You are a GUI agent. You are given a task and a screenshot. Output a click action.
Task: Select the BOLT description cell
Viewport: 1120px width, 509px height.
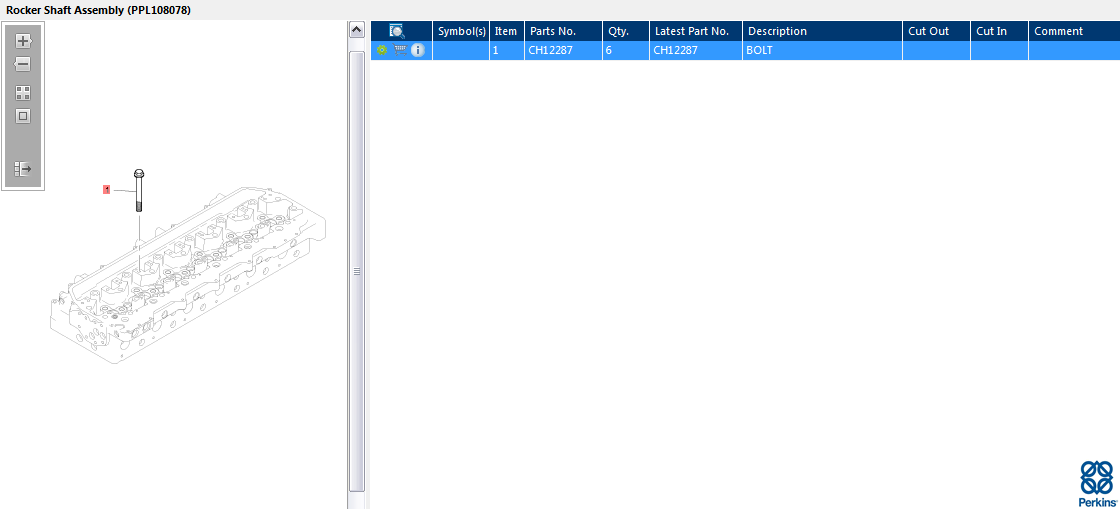pos(822,51)
